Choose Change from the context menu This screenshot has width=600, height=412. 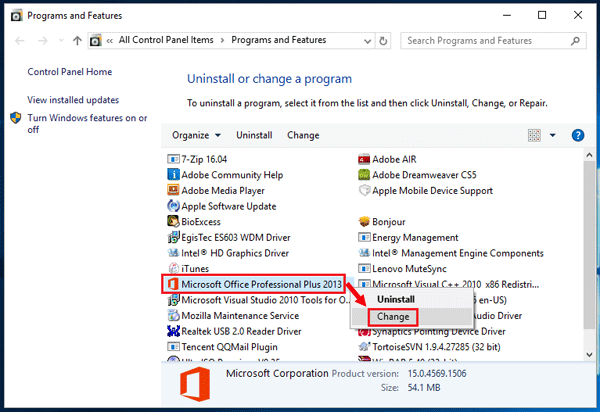[x=393, y=316]
